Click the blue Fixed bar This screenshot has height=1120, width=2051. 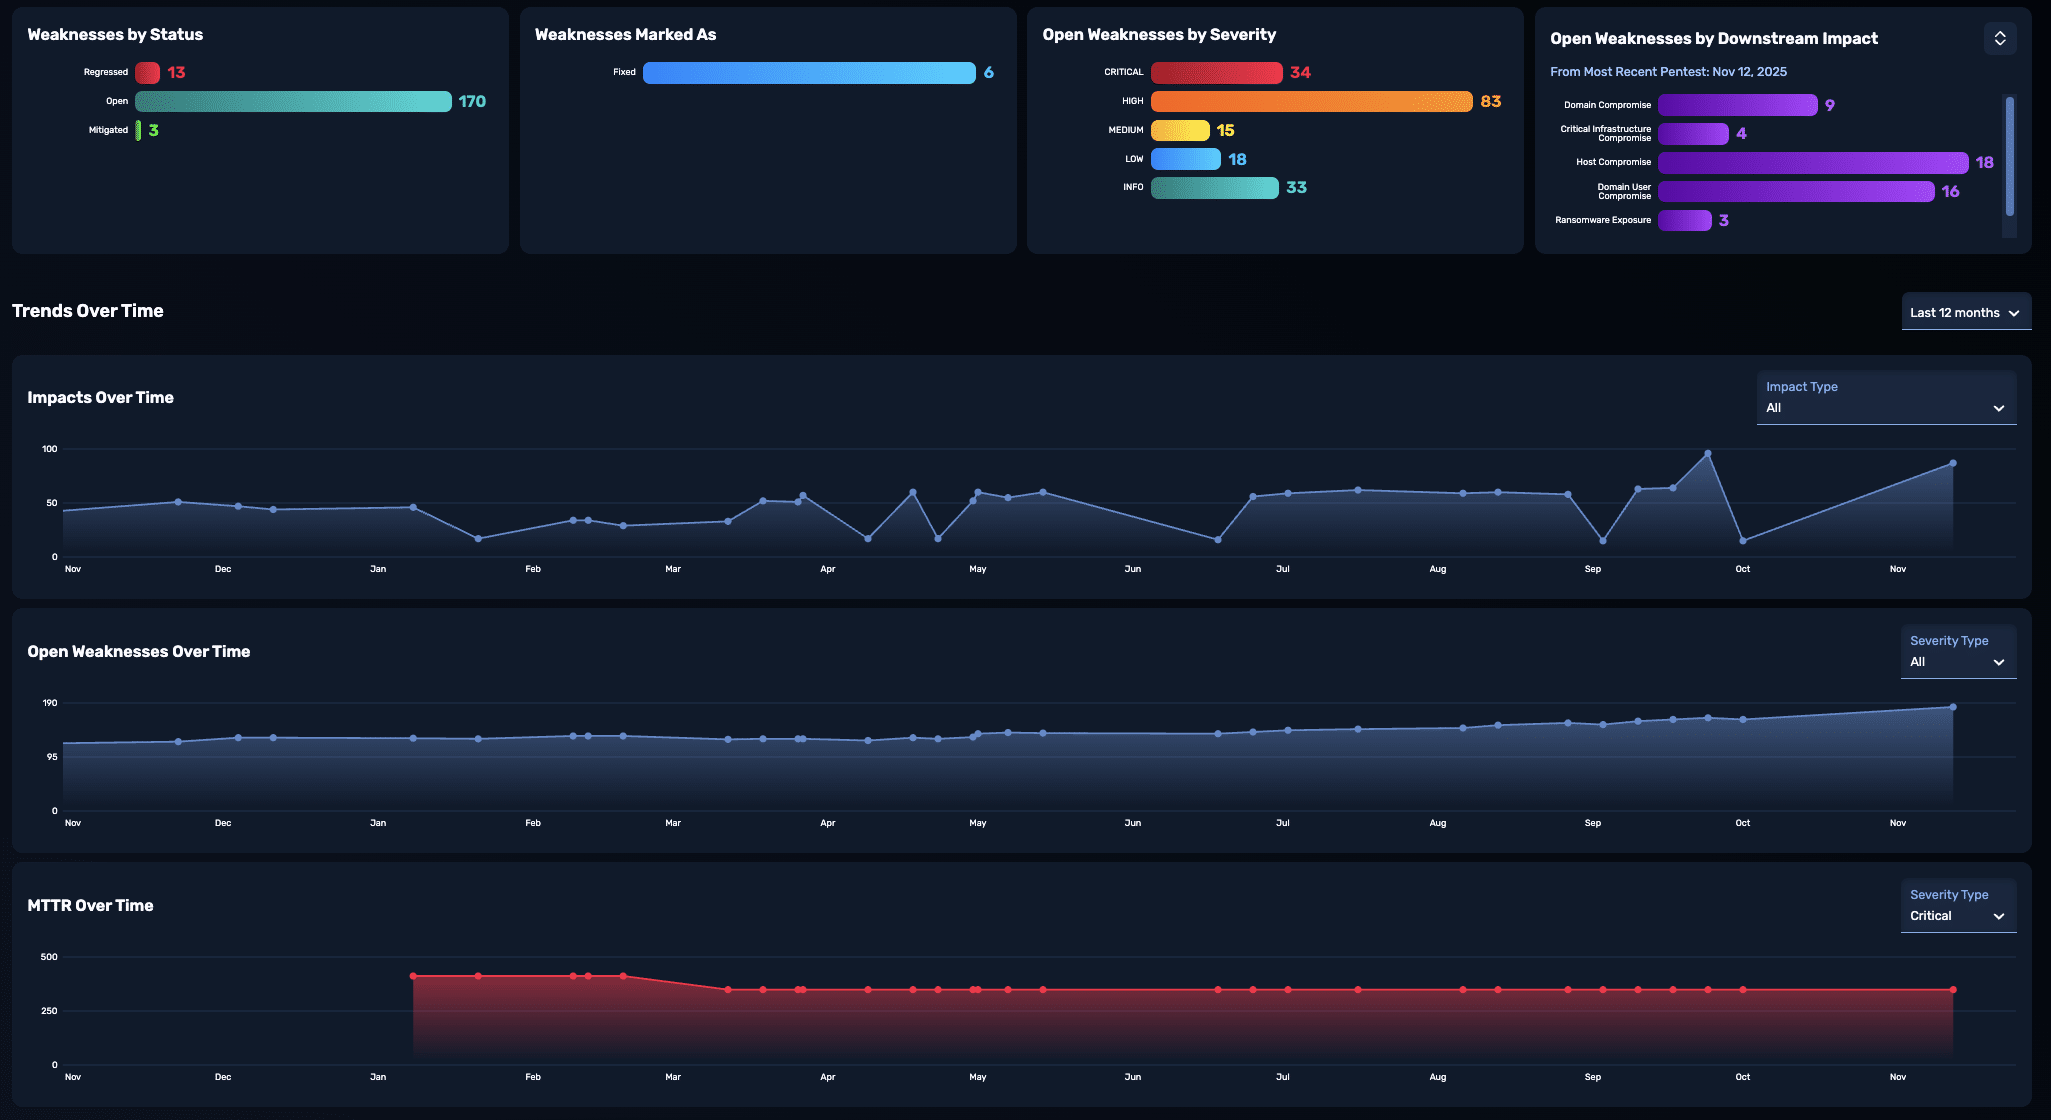click(x=808, y=73)
